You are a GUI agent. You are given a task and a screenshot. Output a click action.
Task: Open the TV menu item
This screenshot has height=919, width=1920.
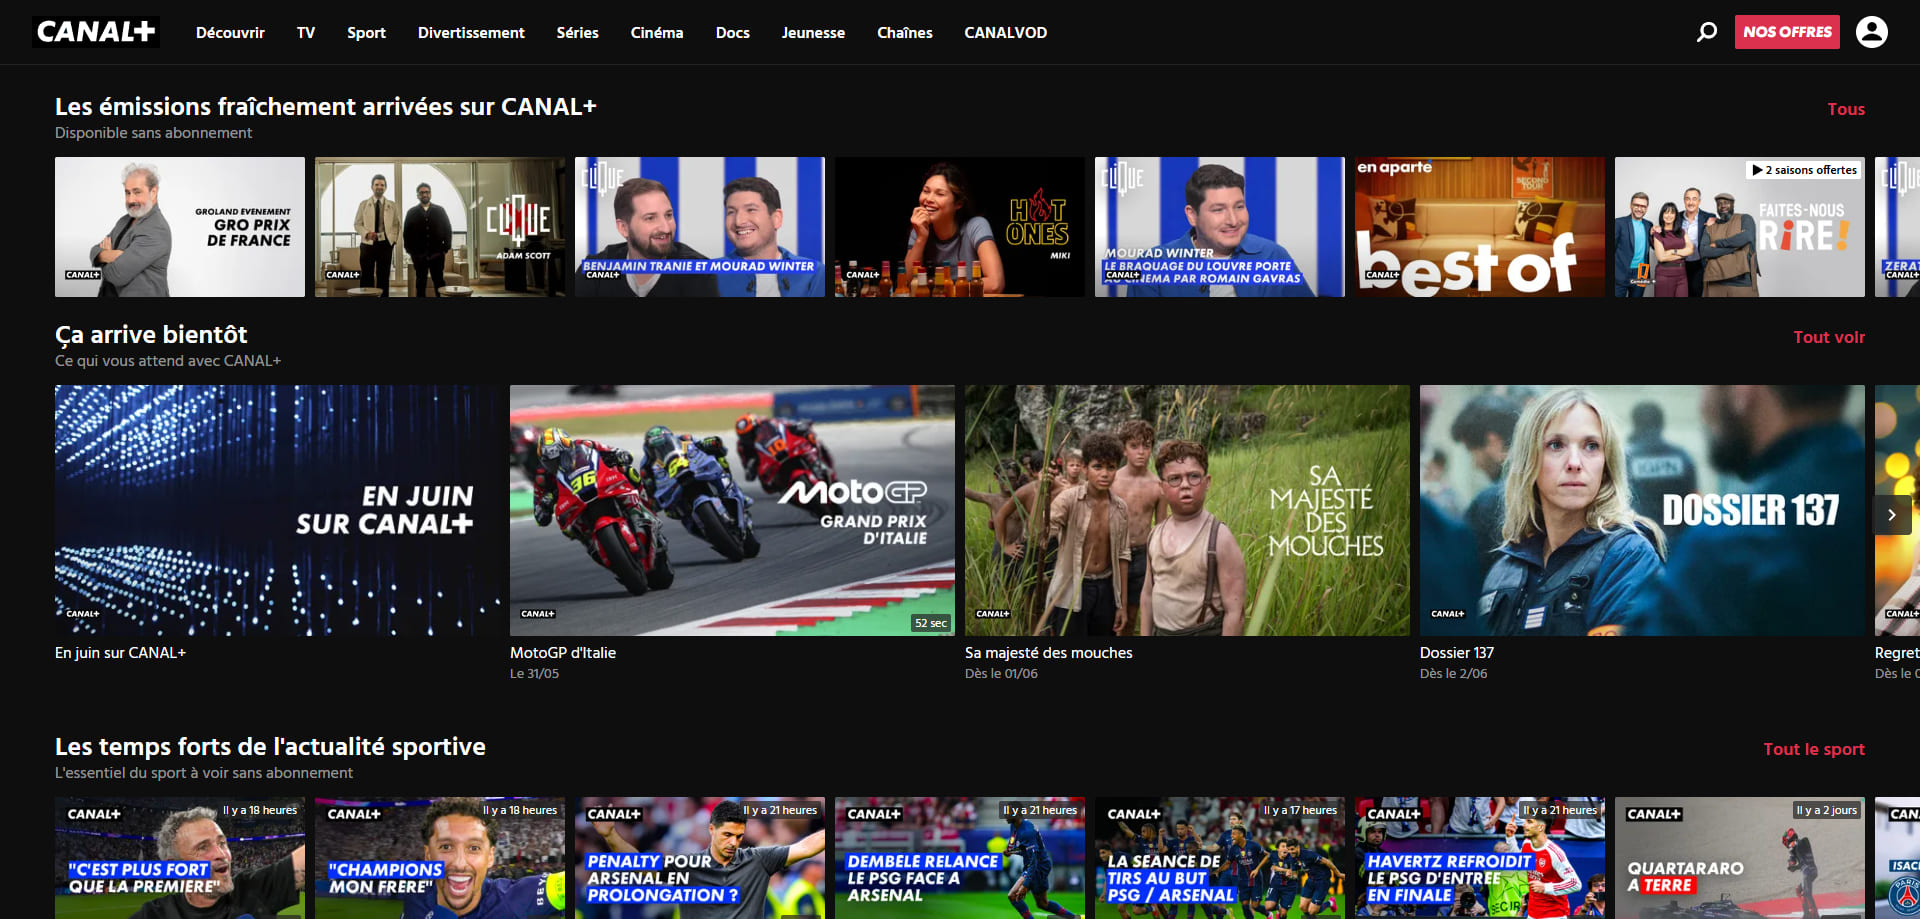tap(306, 33)
